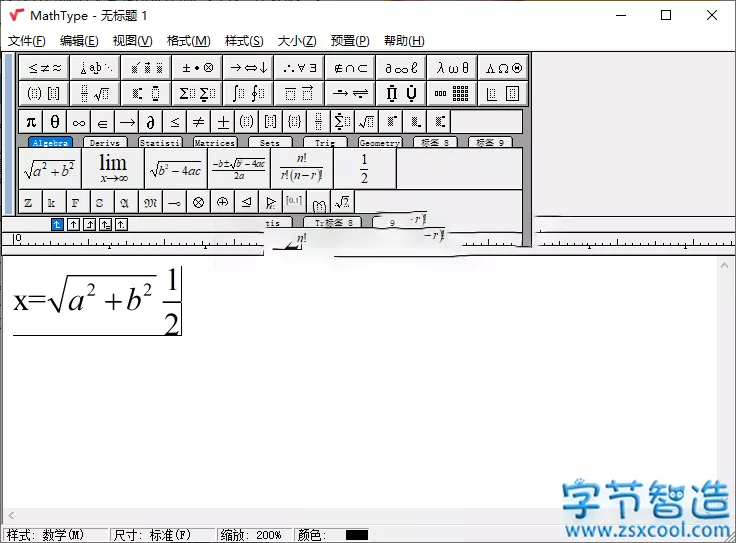
Task: Open the integral templates palette
Action: coord(249,93)
